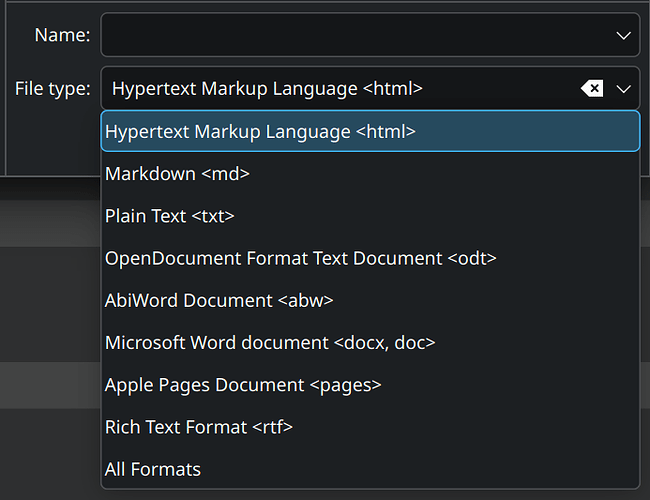Pick Apple Pages Document <pages>

pyautogui.click(x=243, y=385)
